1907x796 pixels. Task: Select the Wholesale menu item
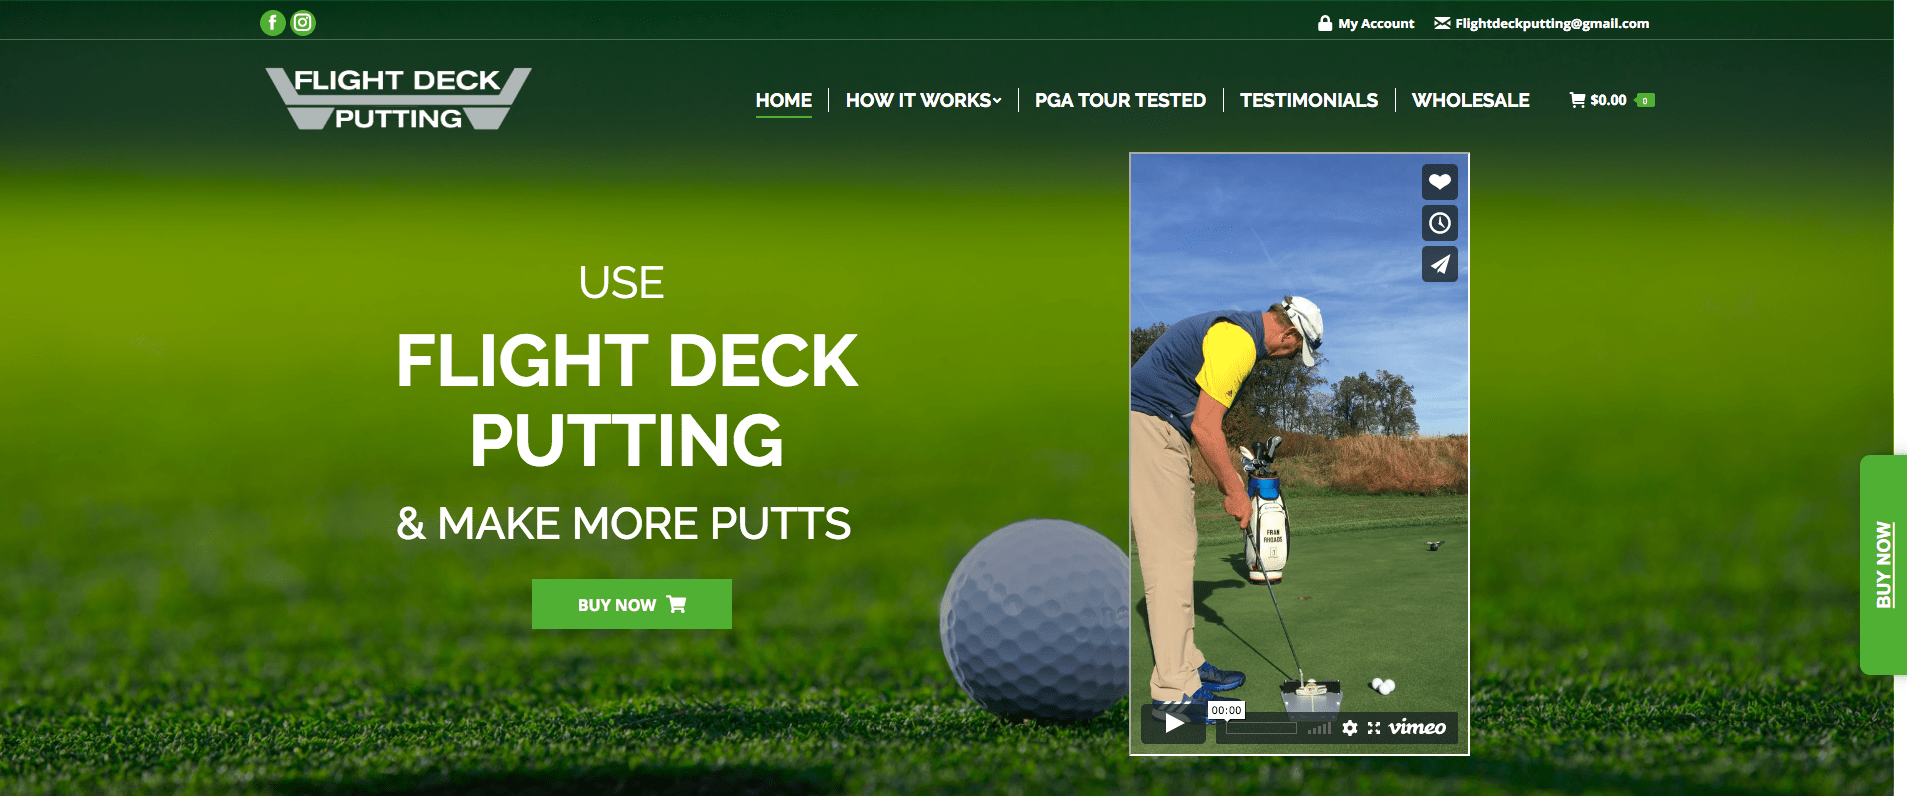[x=1470, y=100]
